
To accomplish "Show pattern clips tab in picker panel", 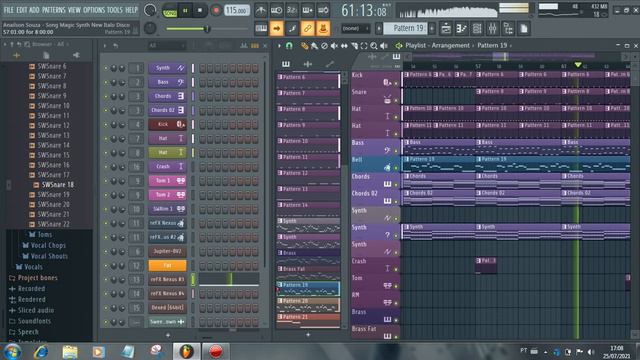I will (286, 64).
